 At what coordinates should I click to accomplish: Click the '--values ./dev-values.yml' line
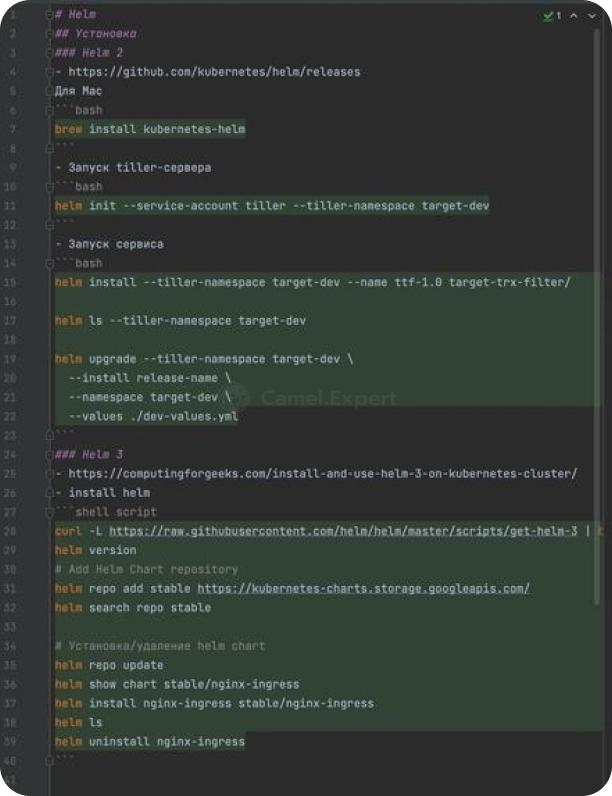(x=153, y=416)
